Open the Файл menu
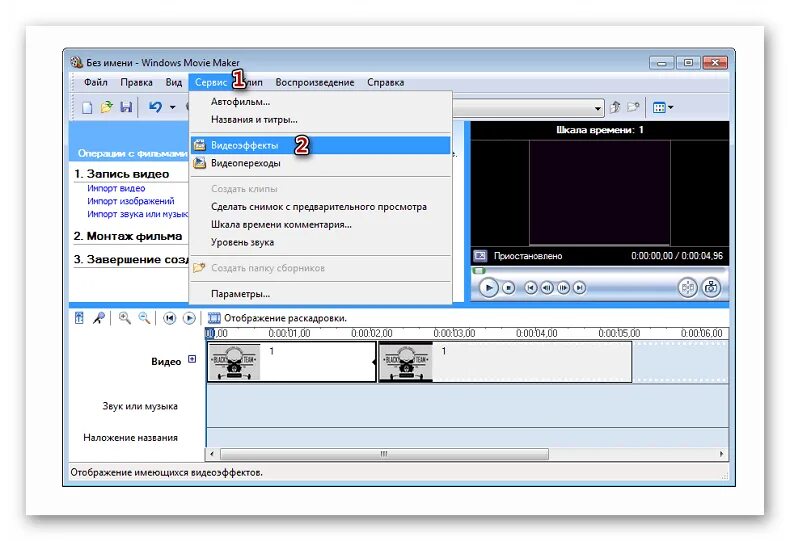The width and height of the screenshot is (790, 541). (95, 82)
